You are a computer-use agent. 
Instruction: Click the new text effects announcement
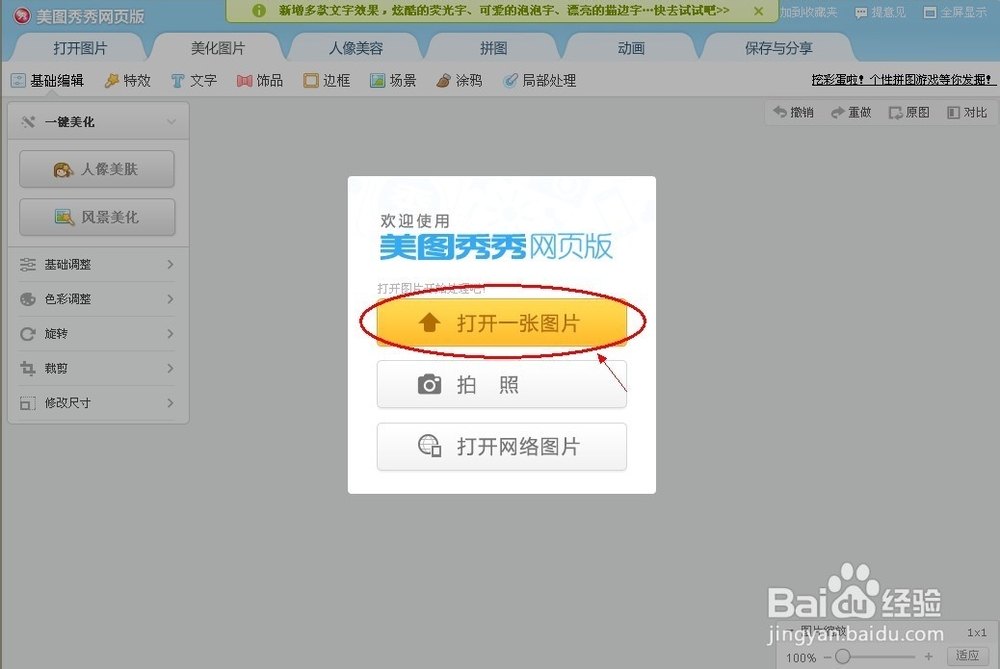[504, 11]
